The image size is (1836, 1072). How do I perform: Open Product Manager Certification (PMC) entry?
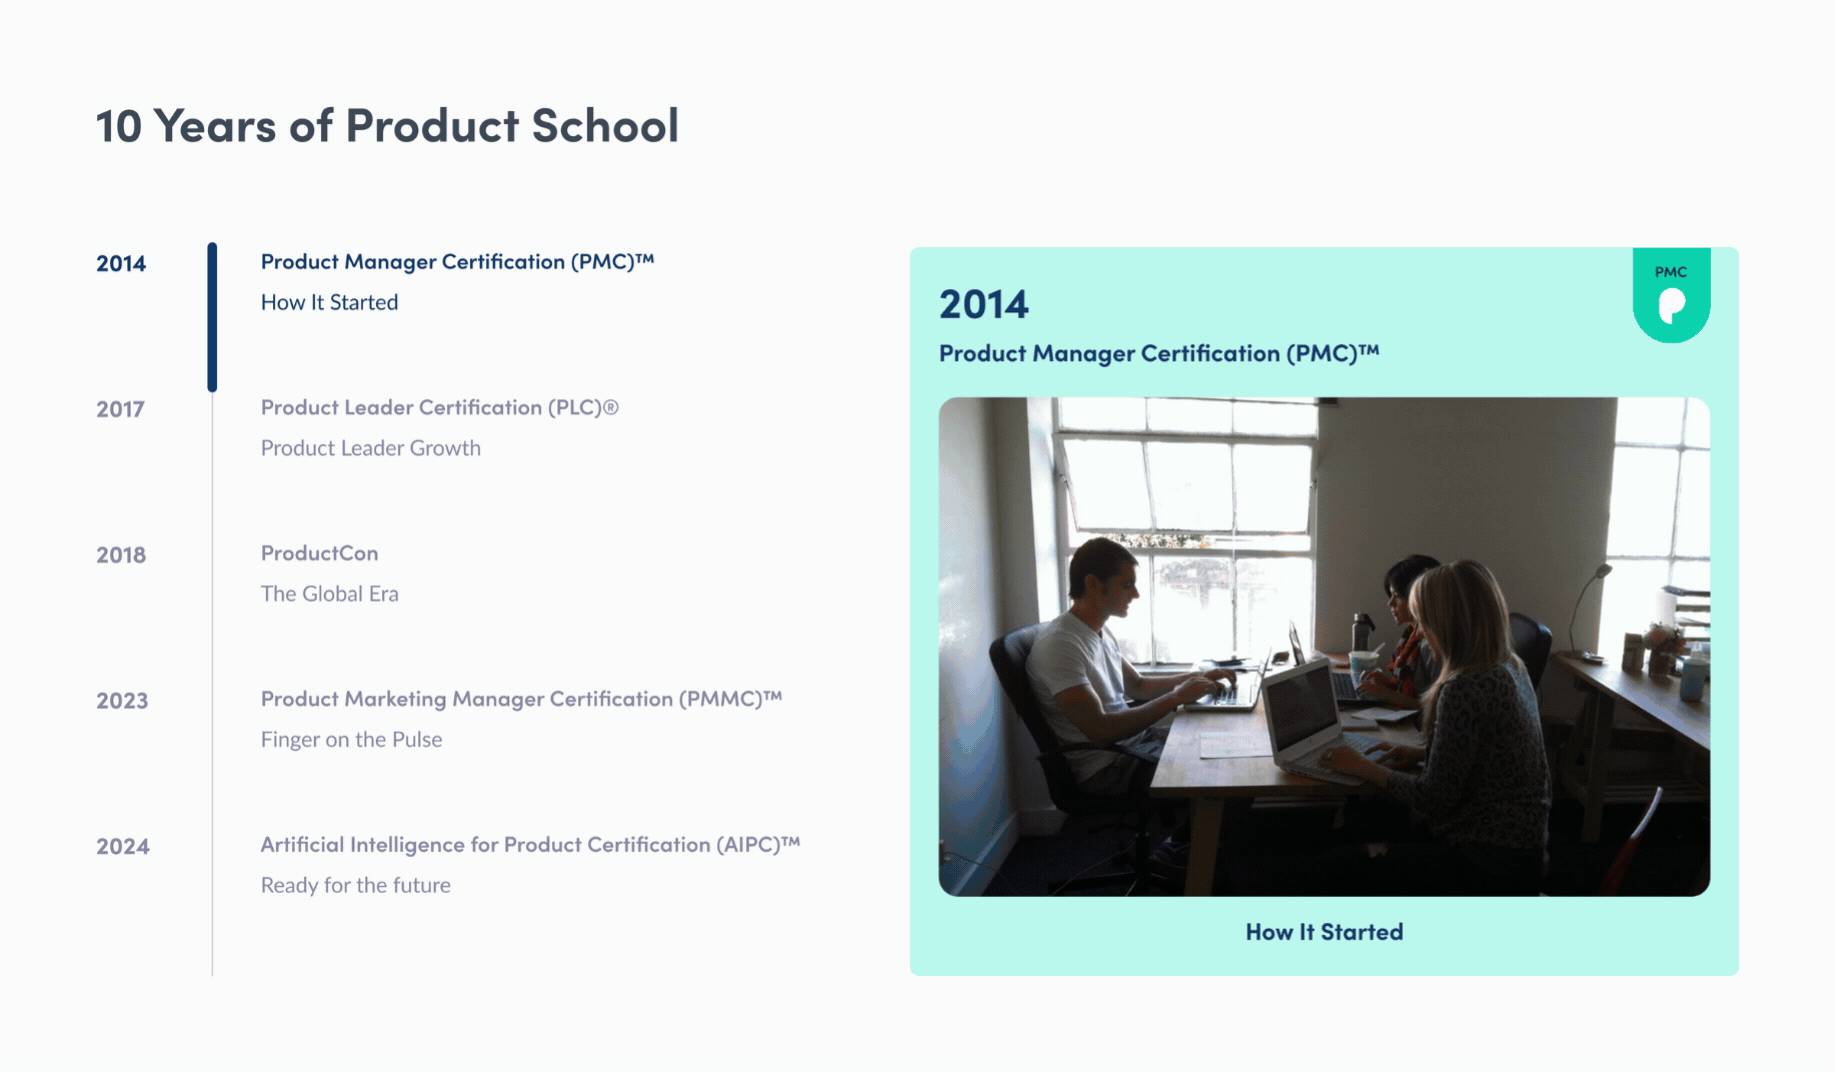[458, 261]
